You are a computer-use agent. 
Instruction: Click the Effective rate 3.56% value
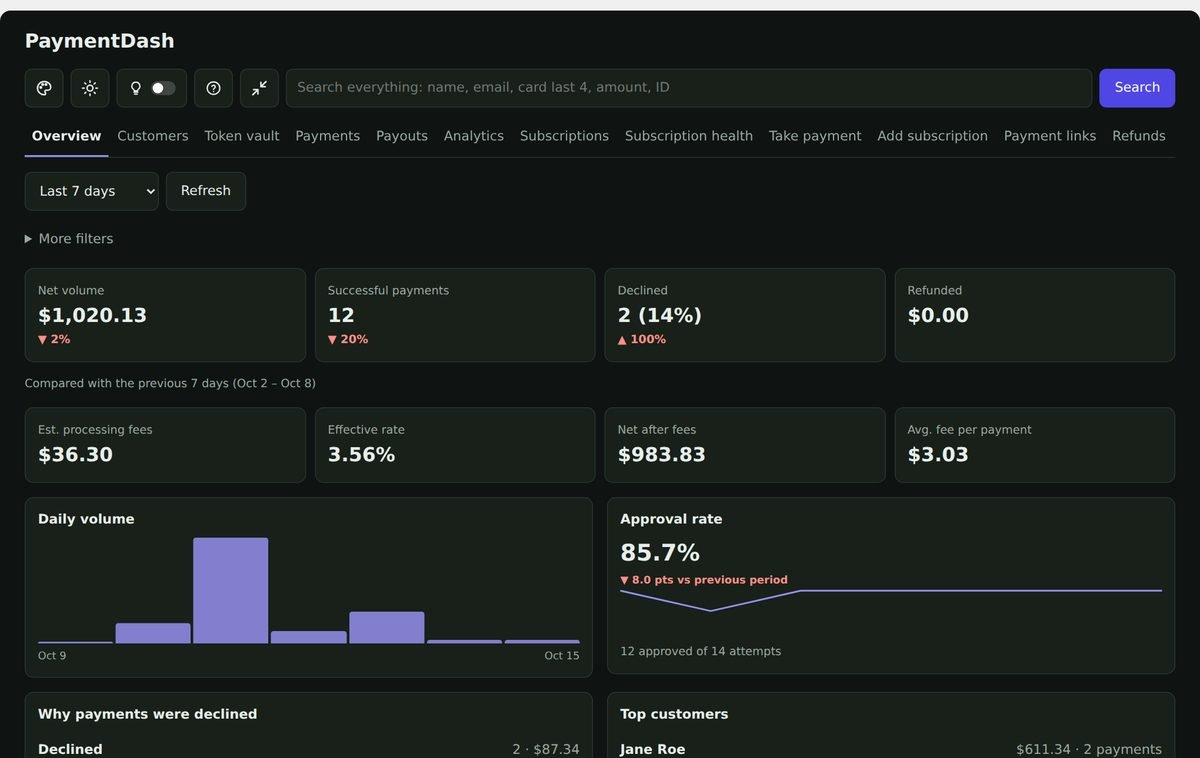coord(361,455)
